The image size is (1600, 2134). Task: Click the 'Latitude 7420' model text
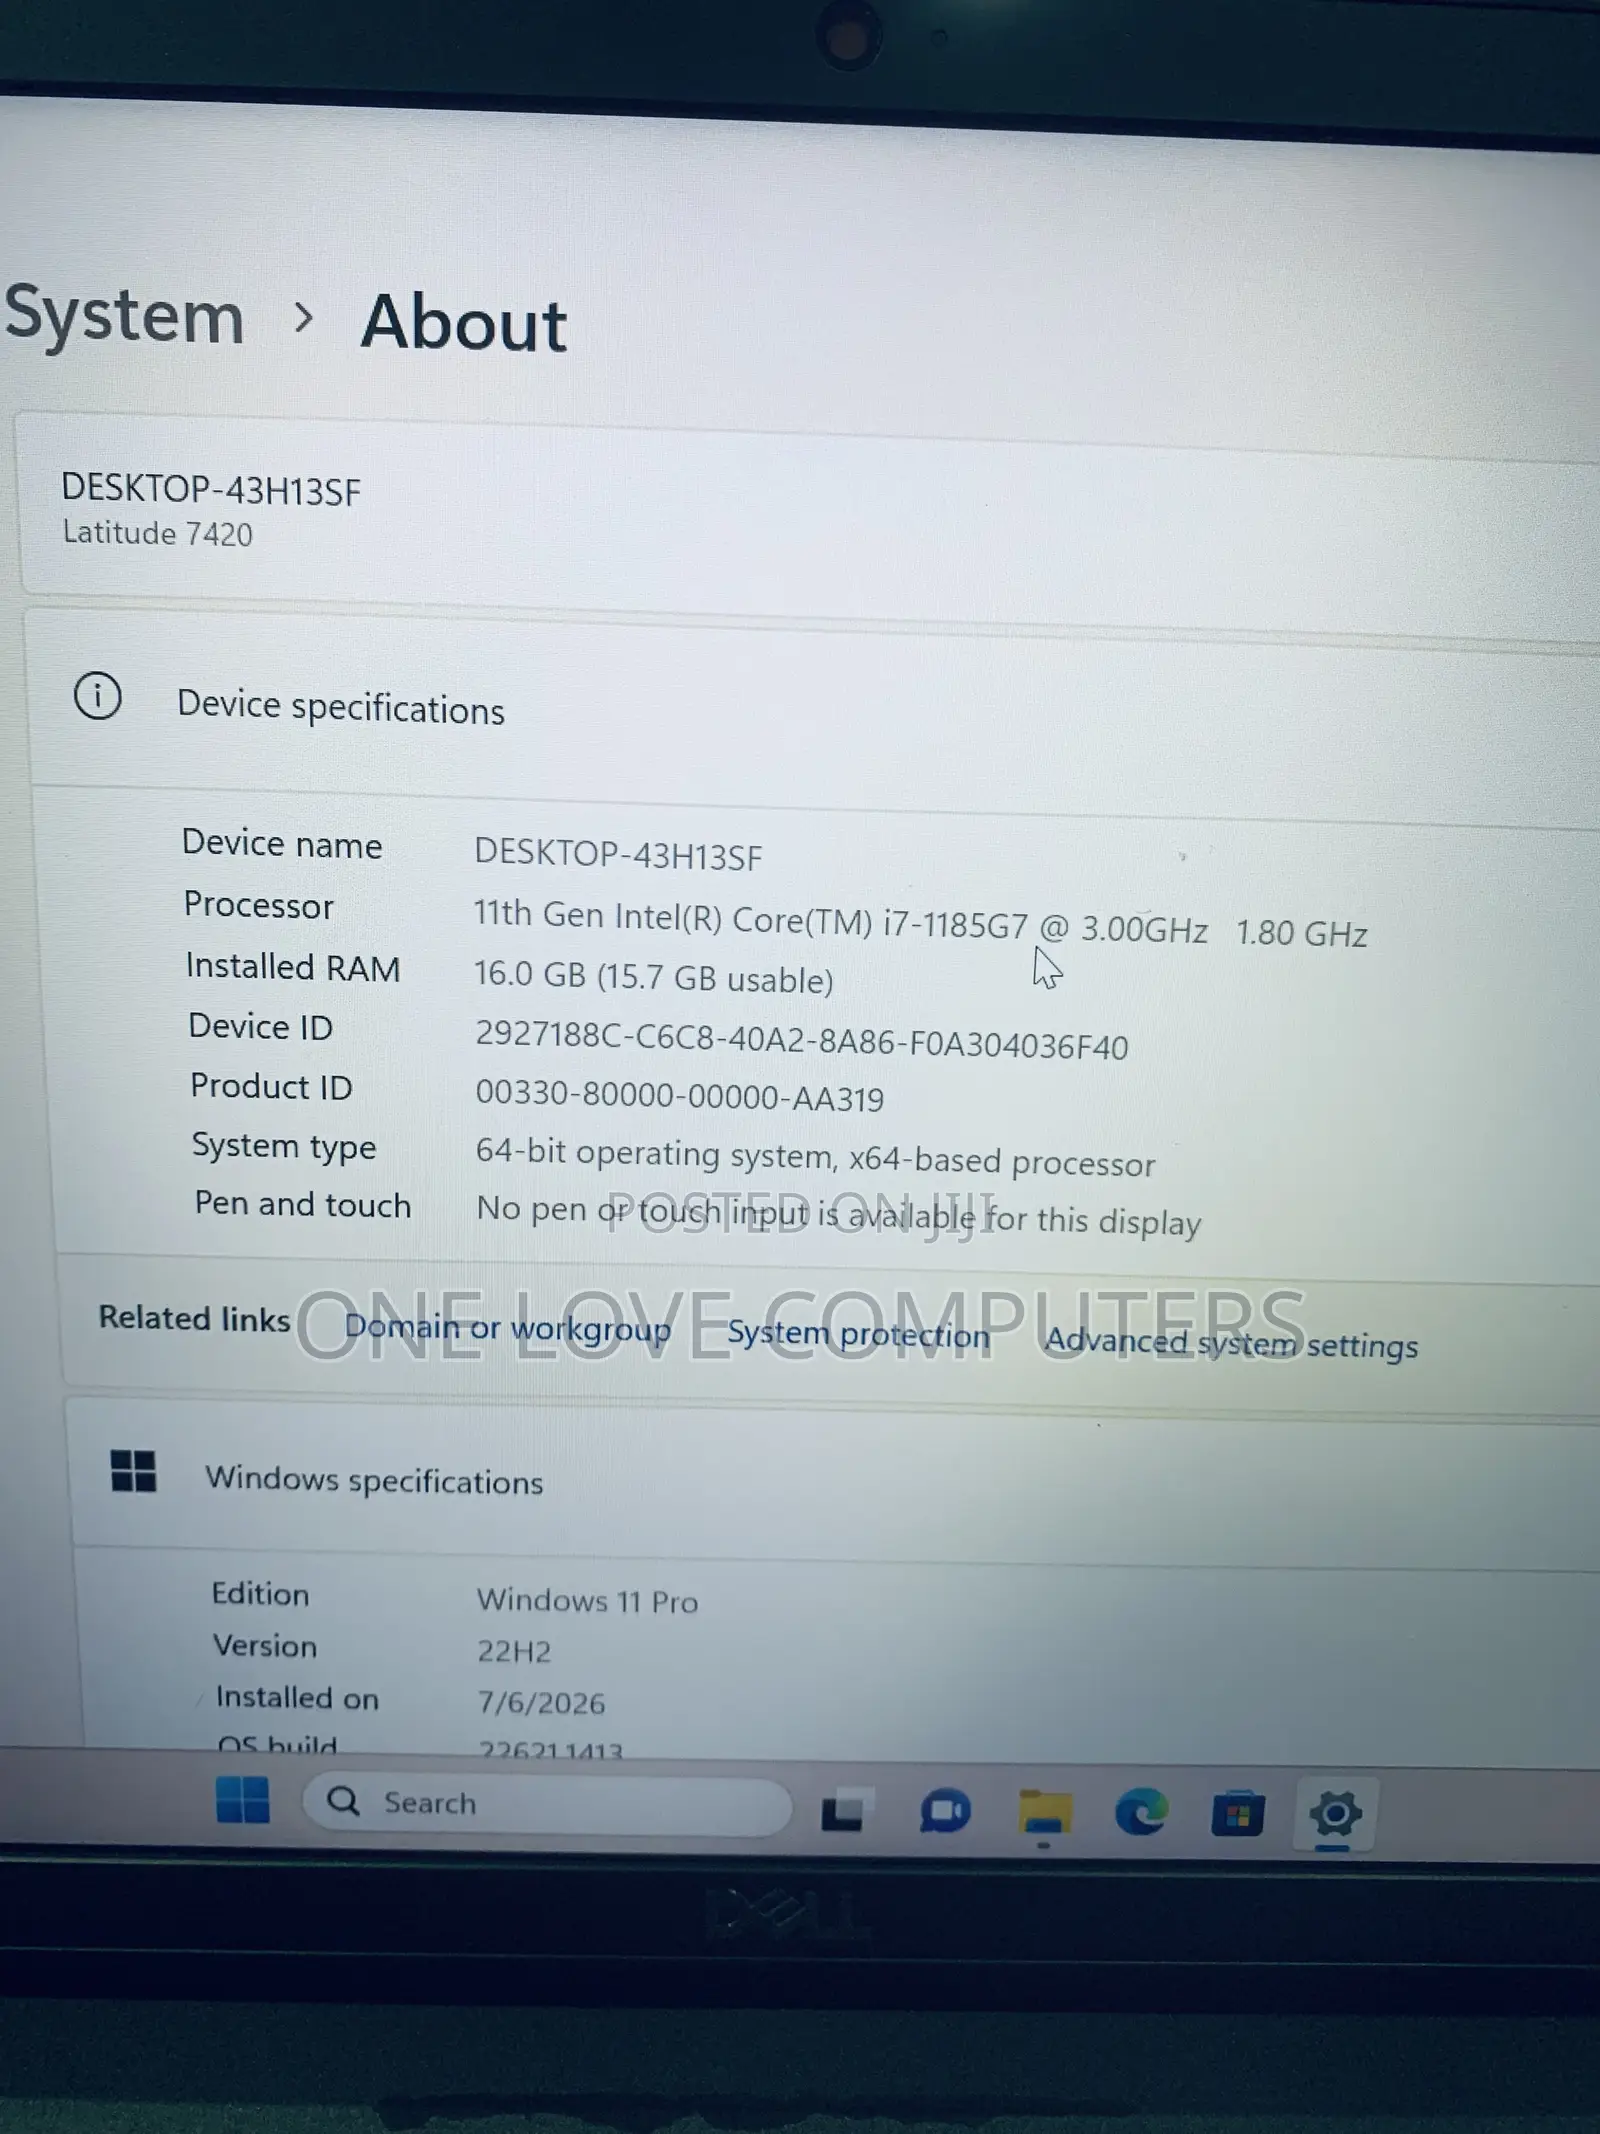[157, 533]
